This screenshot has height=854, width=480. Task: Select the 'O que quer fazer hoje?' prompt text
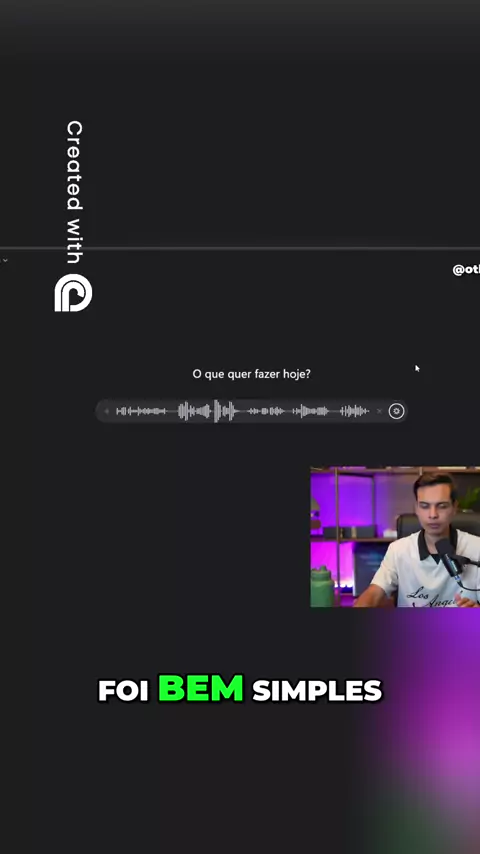pos(251,374)
